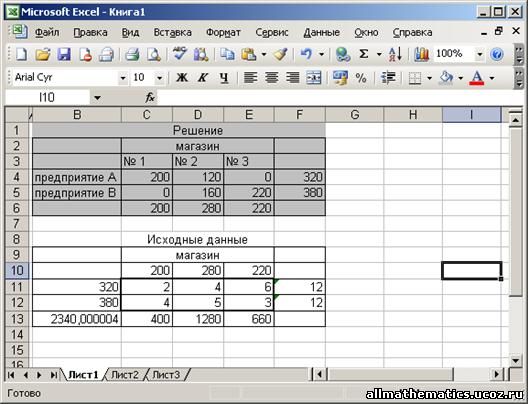This screenshot has height=404, width=528.
Task: Toggle bold Ж formatting
Action: [x=182, y=78]
